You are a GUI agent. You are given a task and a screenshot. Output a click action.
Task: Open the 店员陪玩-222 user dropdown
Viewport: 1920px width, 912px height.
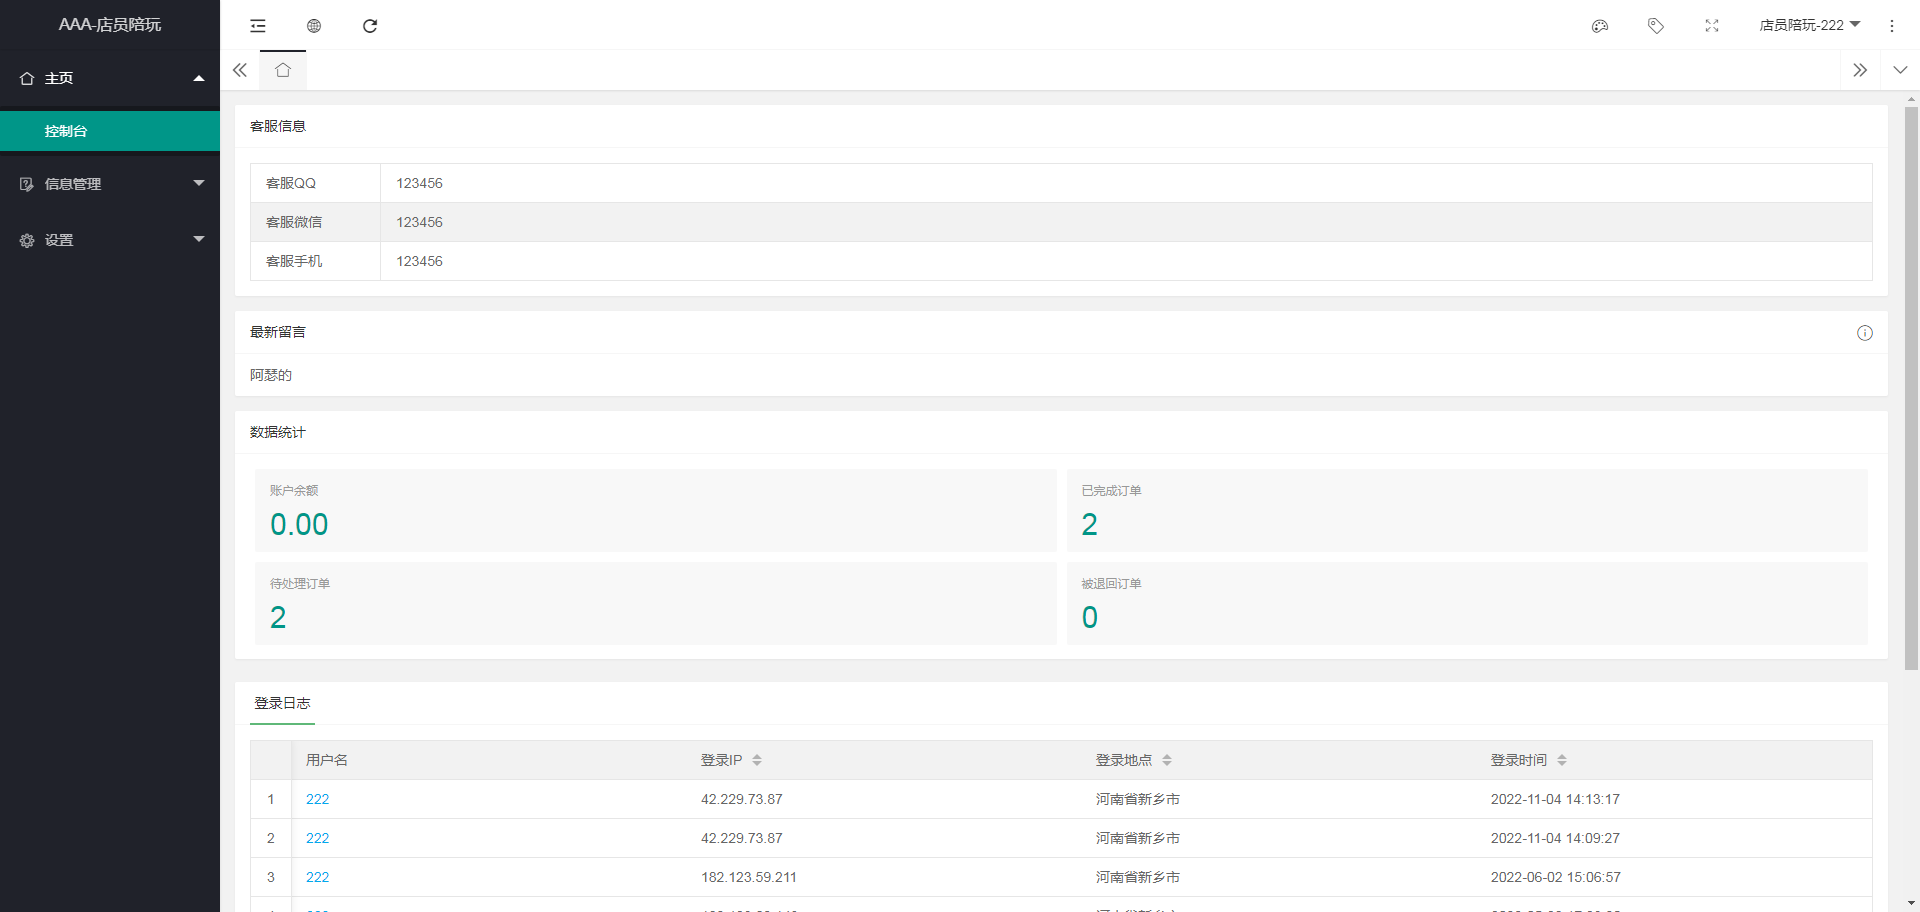(x=1810, y=25)
